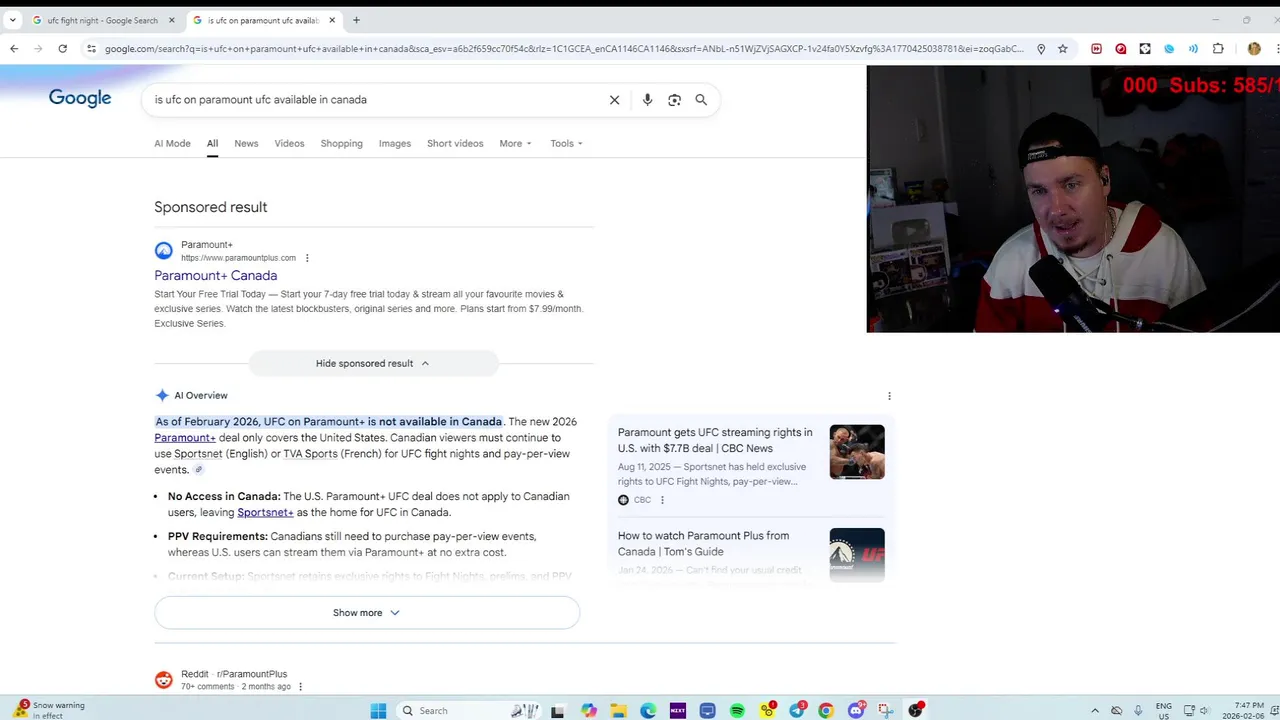Open OBS Studio from taskbar

tap(915, 711)
